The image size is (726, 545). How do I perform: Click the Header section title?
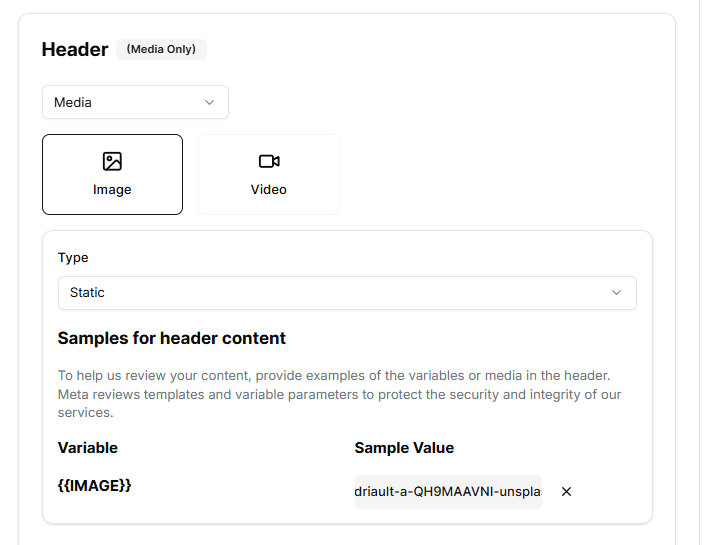point(75,49)
